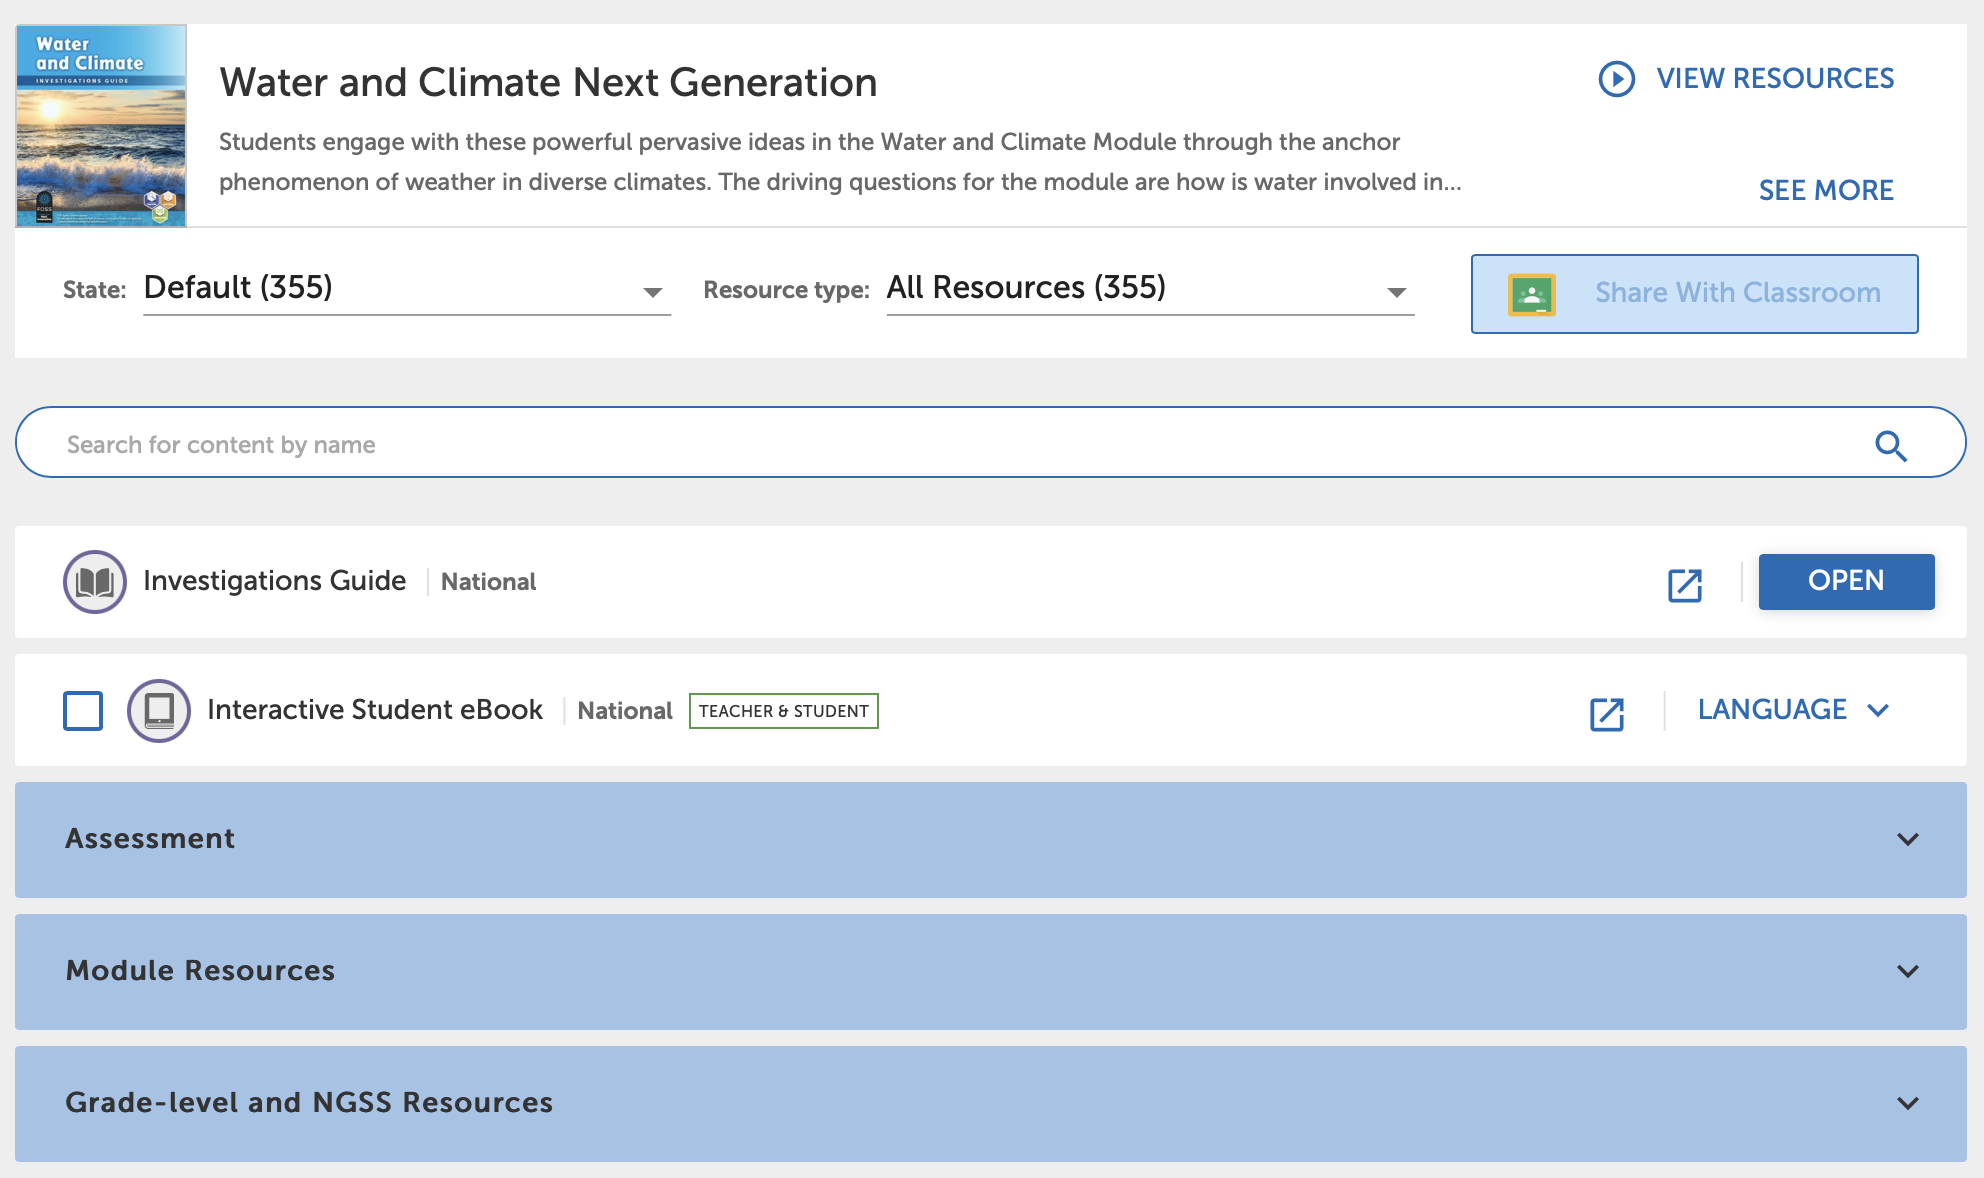Click the Interactive Student eBook open-in-new-window icon

click(x=1607, y=714)
